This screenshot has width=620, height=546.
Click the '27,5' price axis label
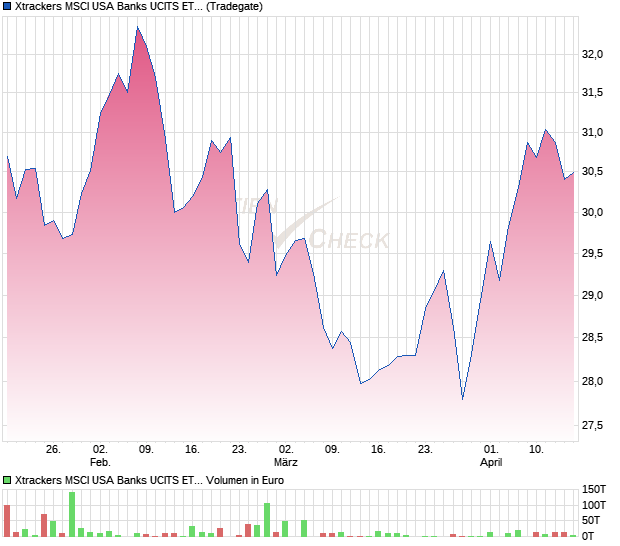[592, 425]
